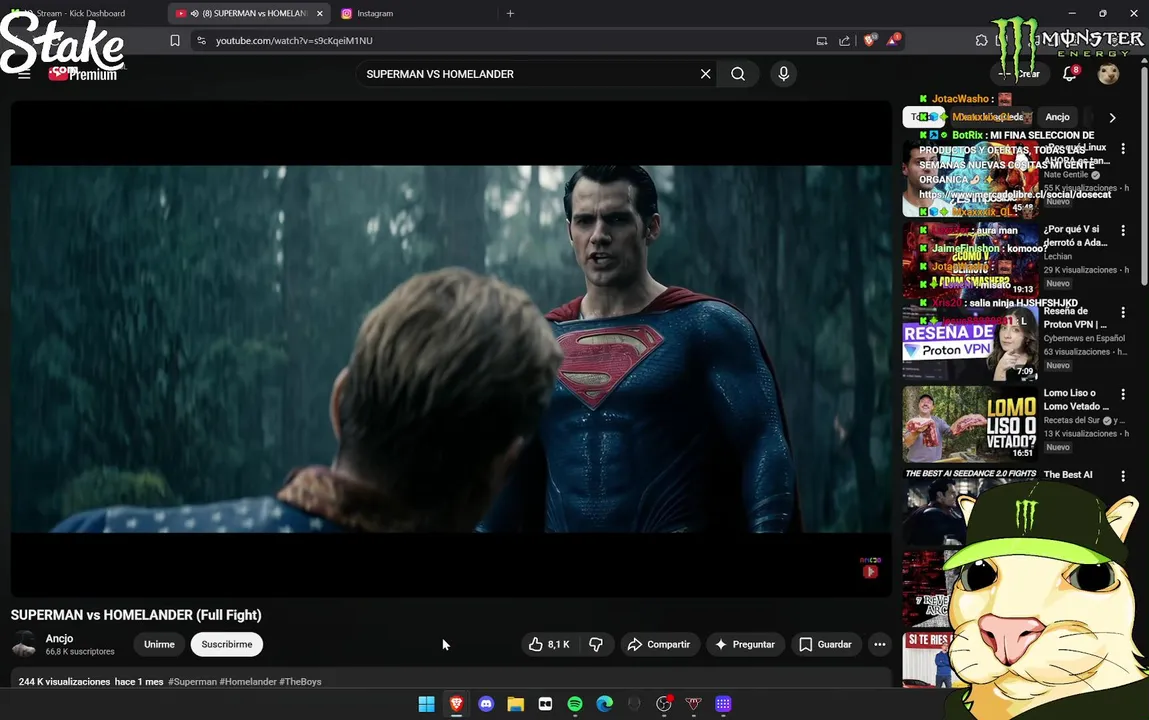Start voice search with the microphone icon

pyautogui.click(x=783, y=74)
